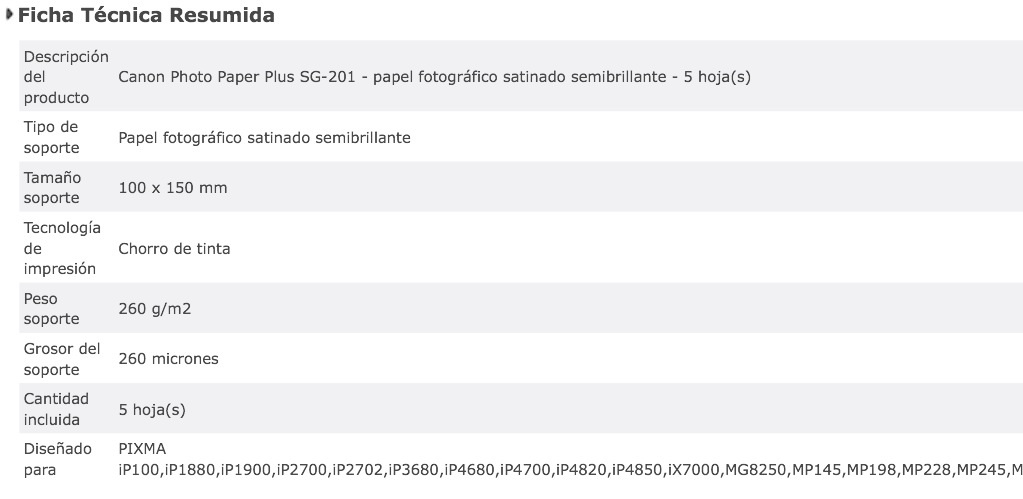Select the Descripción del producto label

pos(66,77)
